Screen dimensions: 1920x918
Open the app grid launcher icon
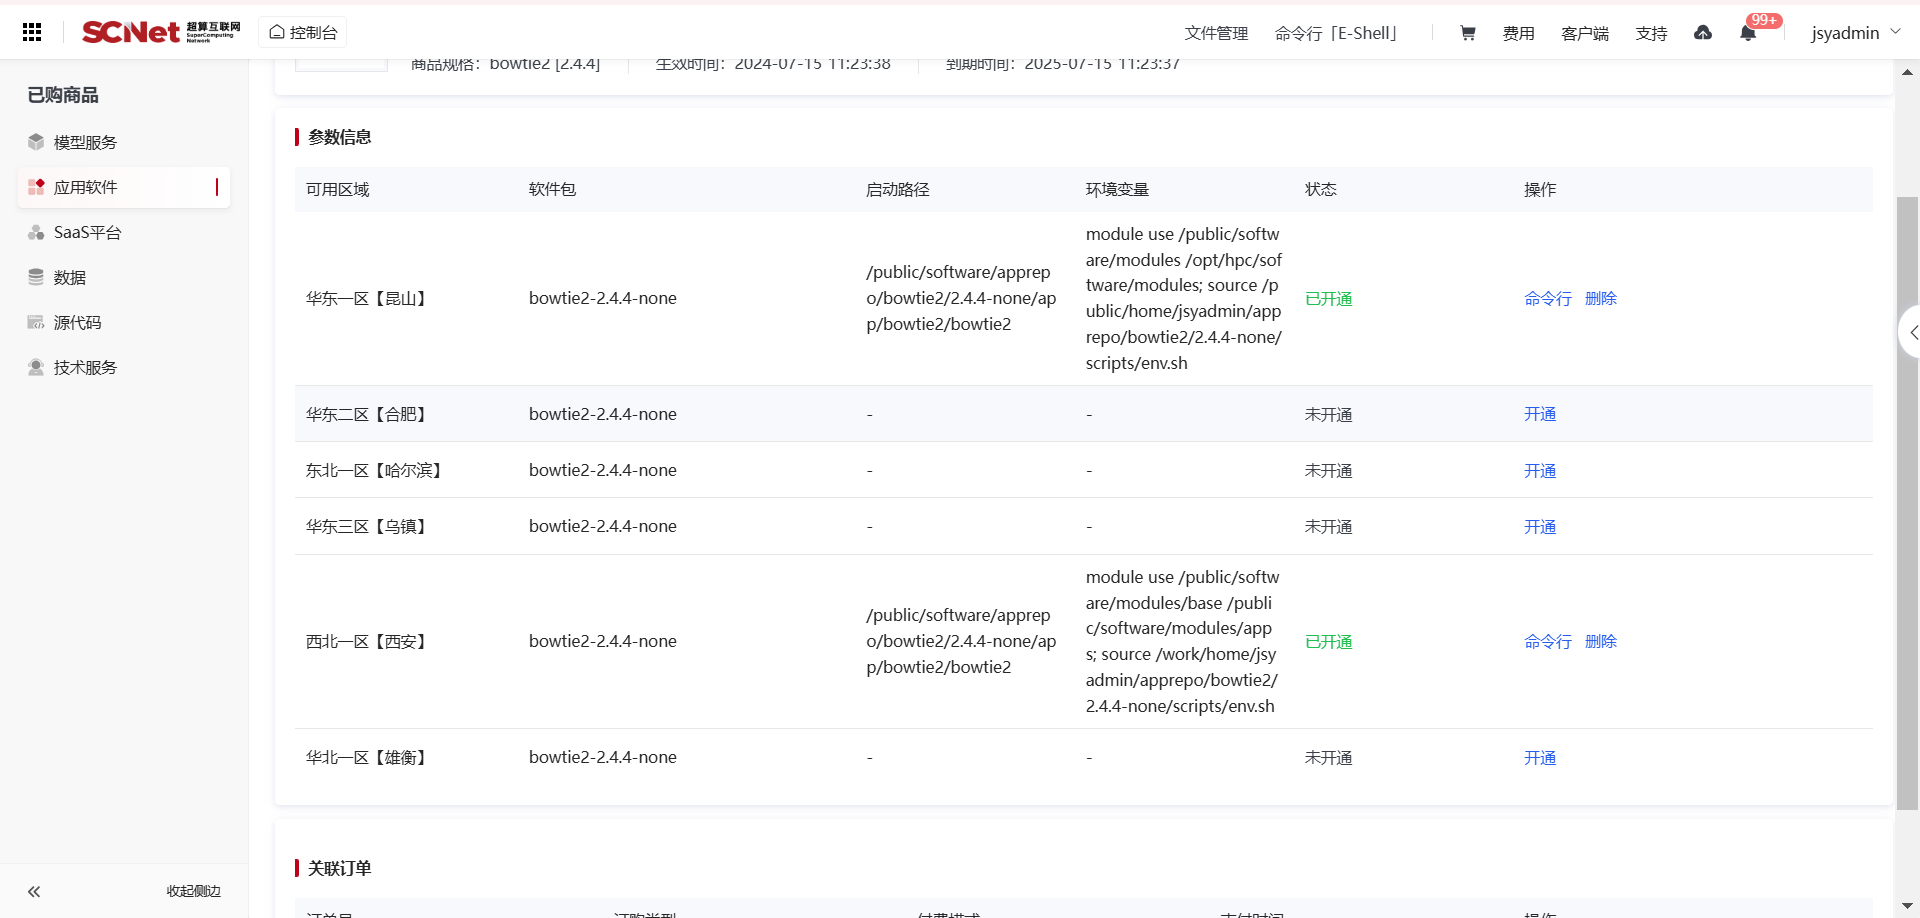coord(32,32)
